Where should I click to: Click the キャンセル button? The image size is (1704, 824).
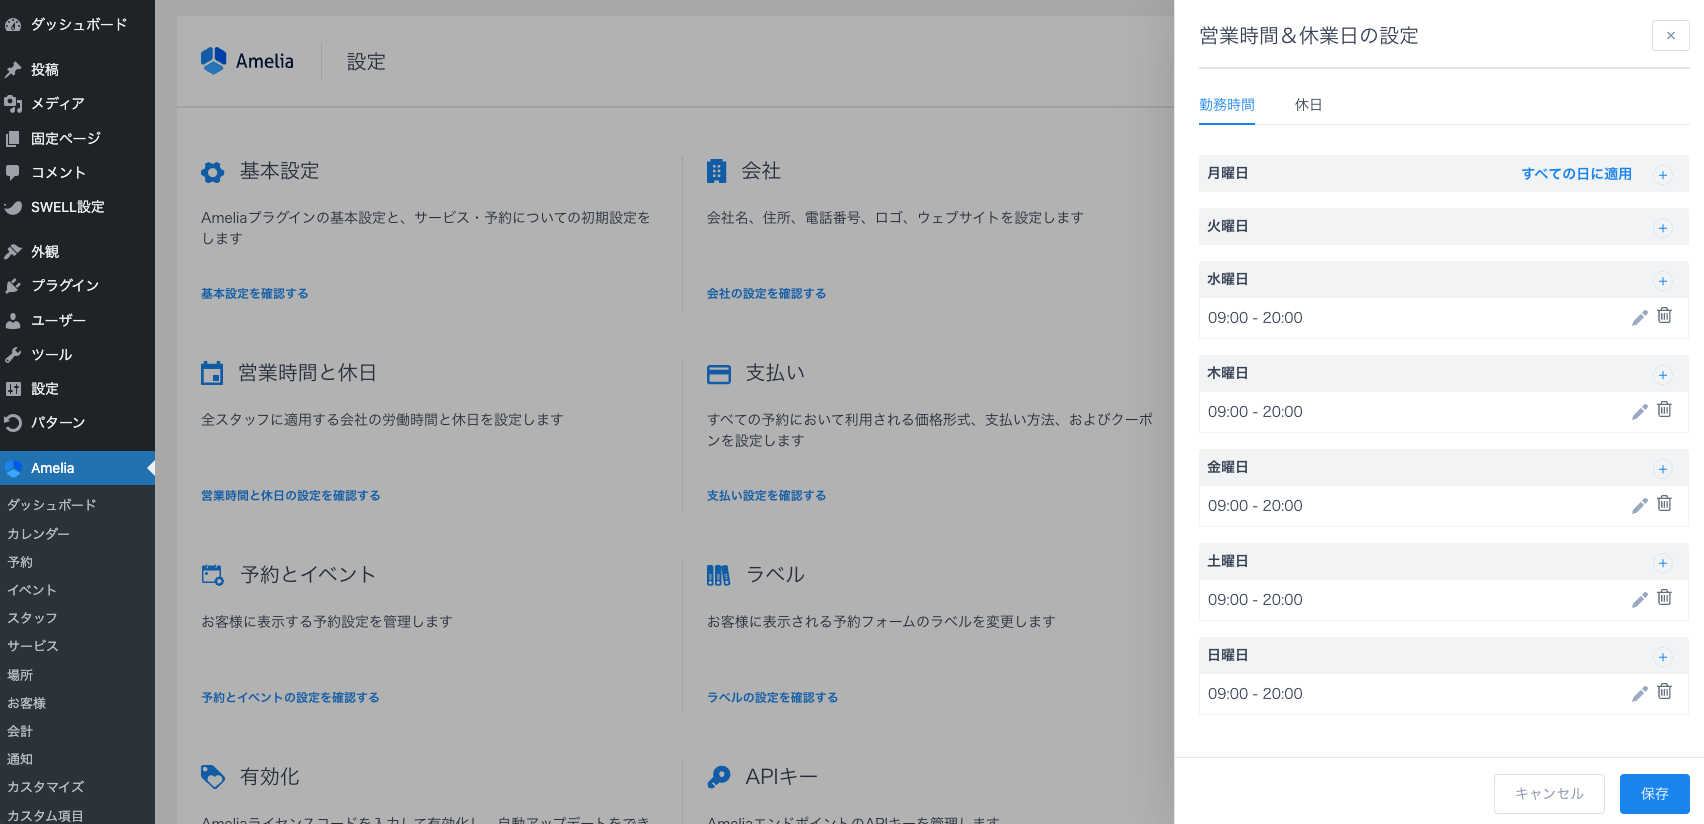pyautogui.click(x=1548, y=794)
